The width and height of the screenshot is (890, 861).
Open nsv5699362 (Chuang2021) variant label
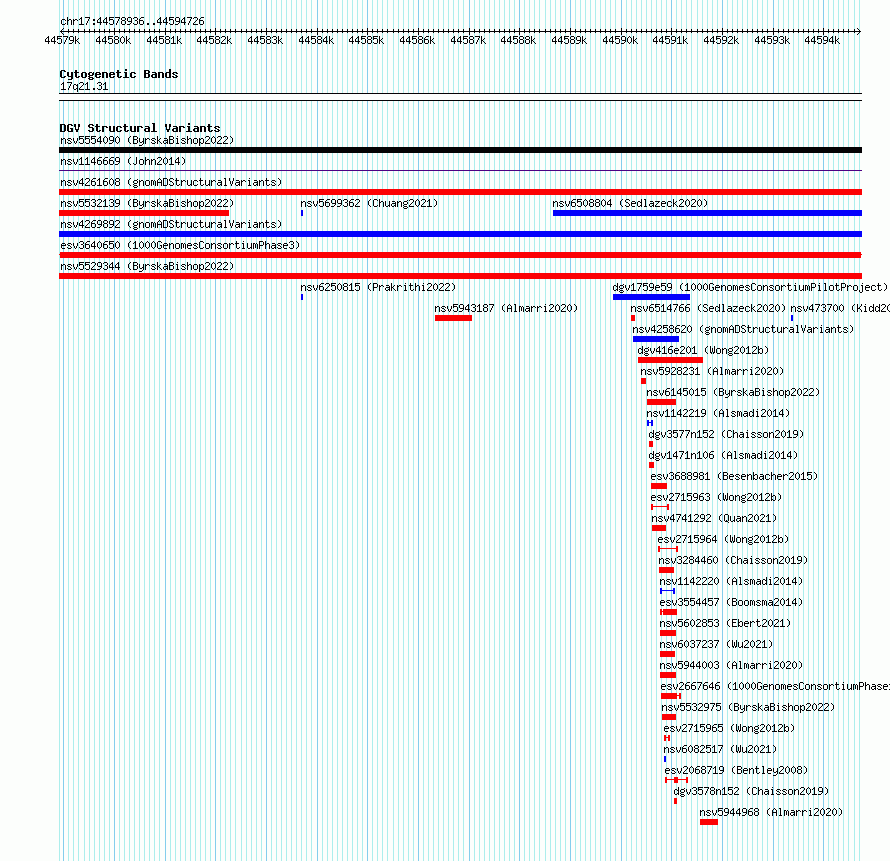point(370,203)
